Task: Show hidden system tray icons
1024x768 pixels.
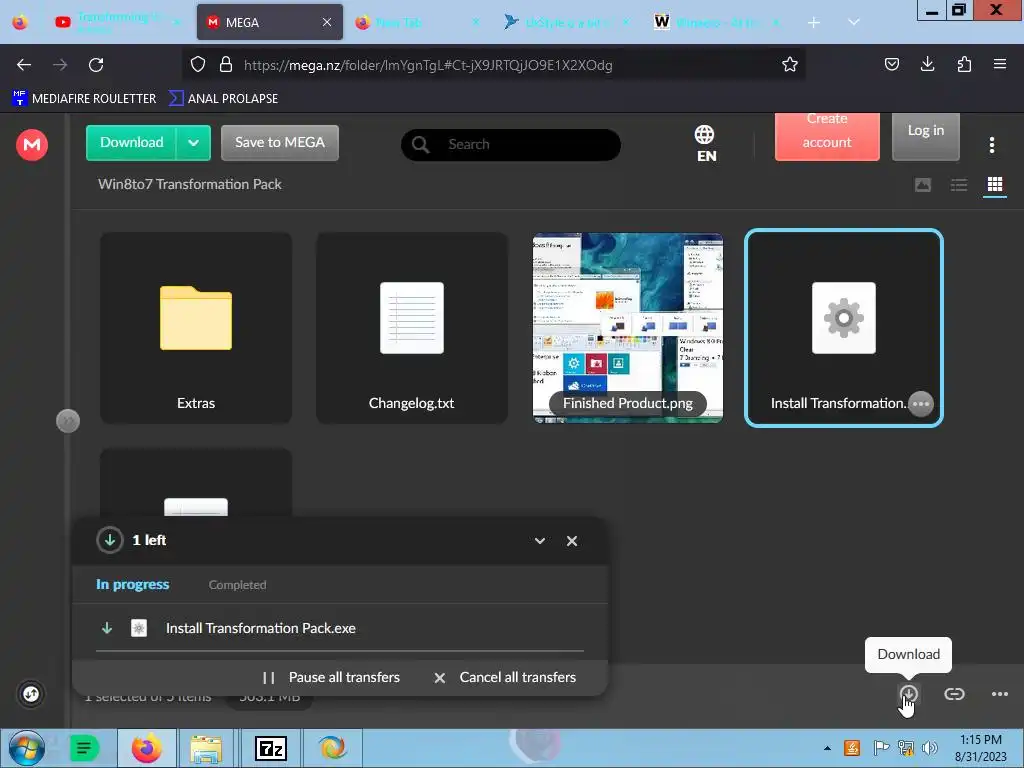Action: coord(827,748)
